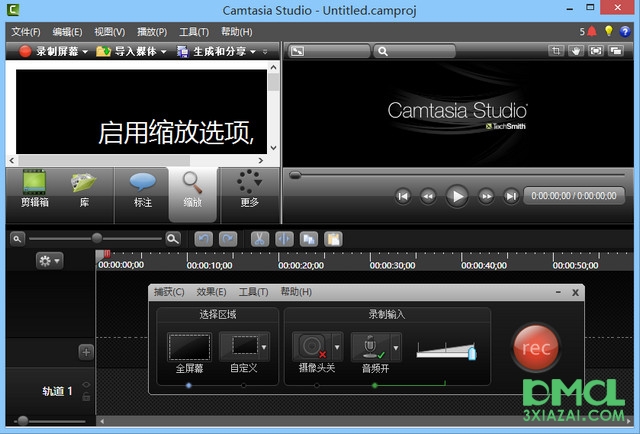
Task: Open Capture menu in recorder window
Action: [x=169, y=292]
